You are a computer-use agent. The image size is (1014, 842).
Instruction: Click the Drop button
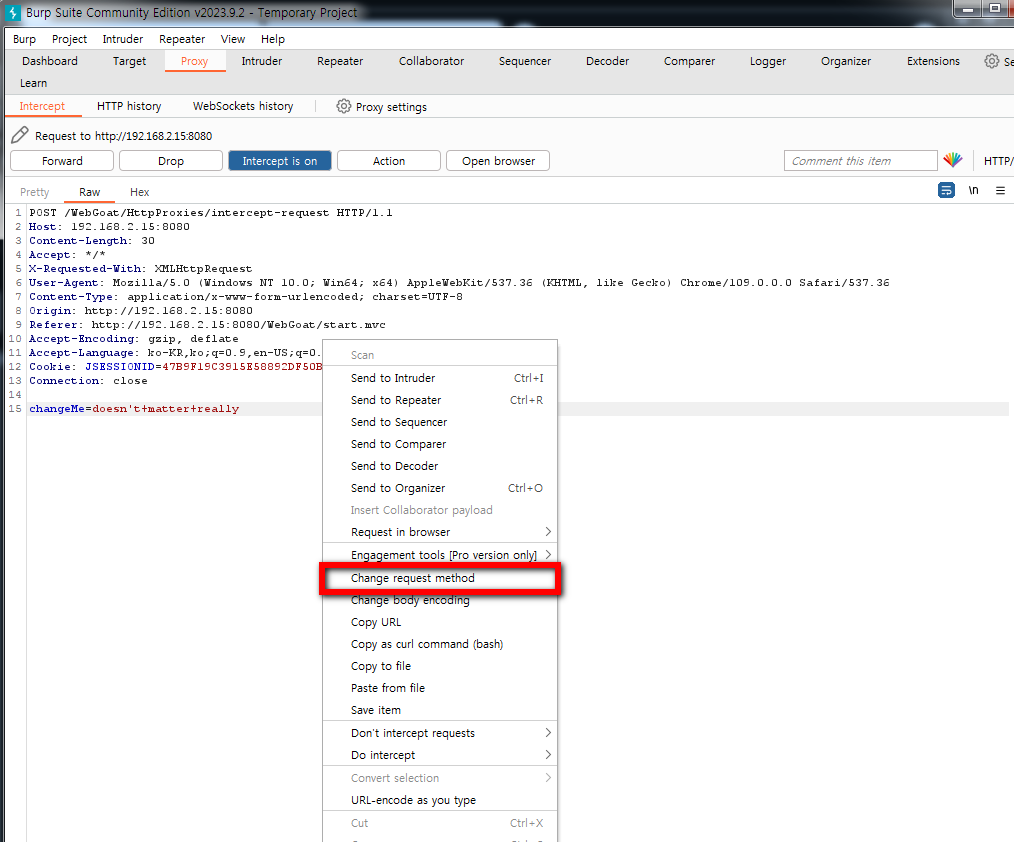tap(171, 161)
